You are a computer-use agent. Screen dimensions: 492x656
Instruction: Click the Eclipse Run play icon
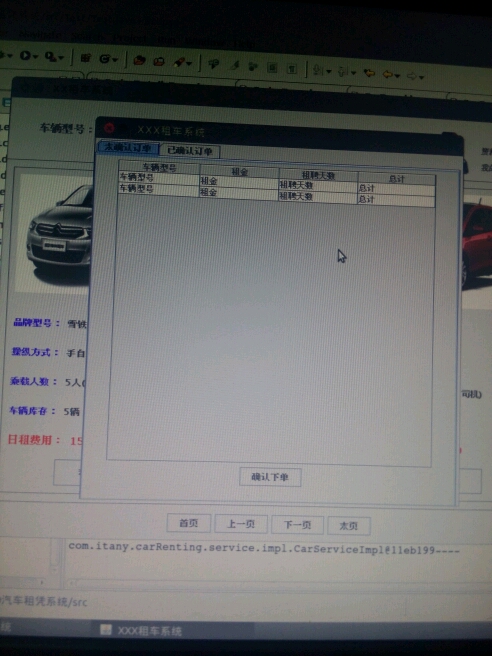coord(25,55)
